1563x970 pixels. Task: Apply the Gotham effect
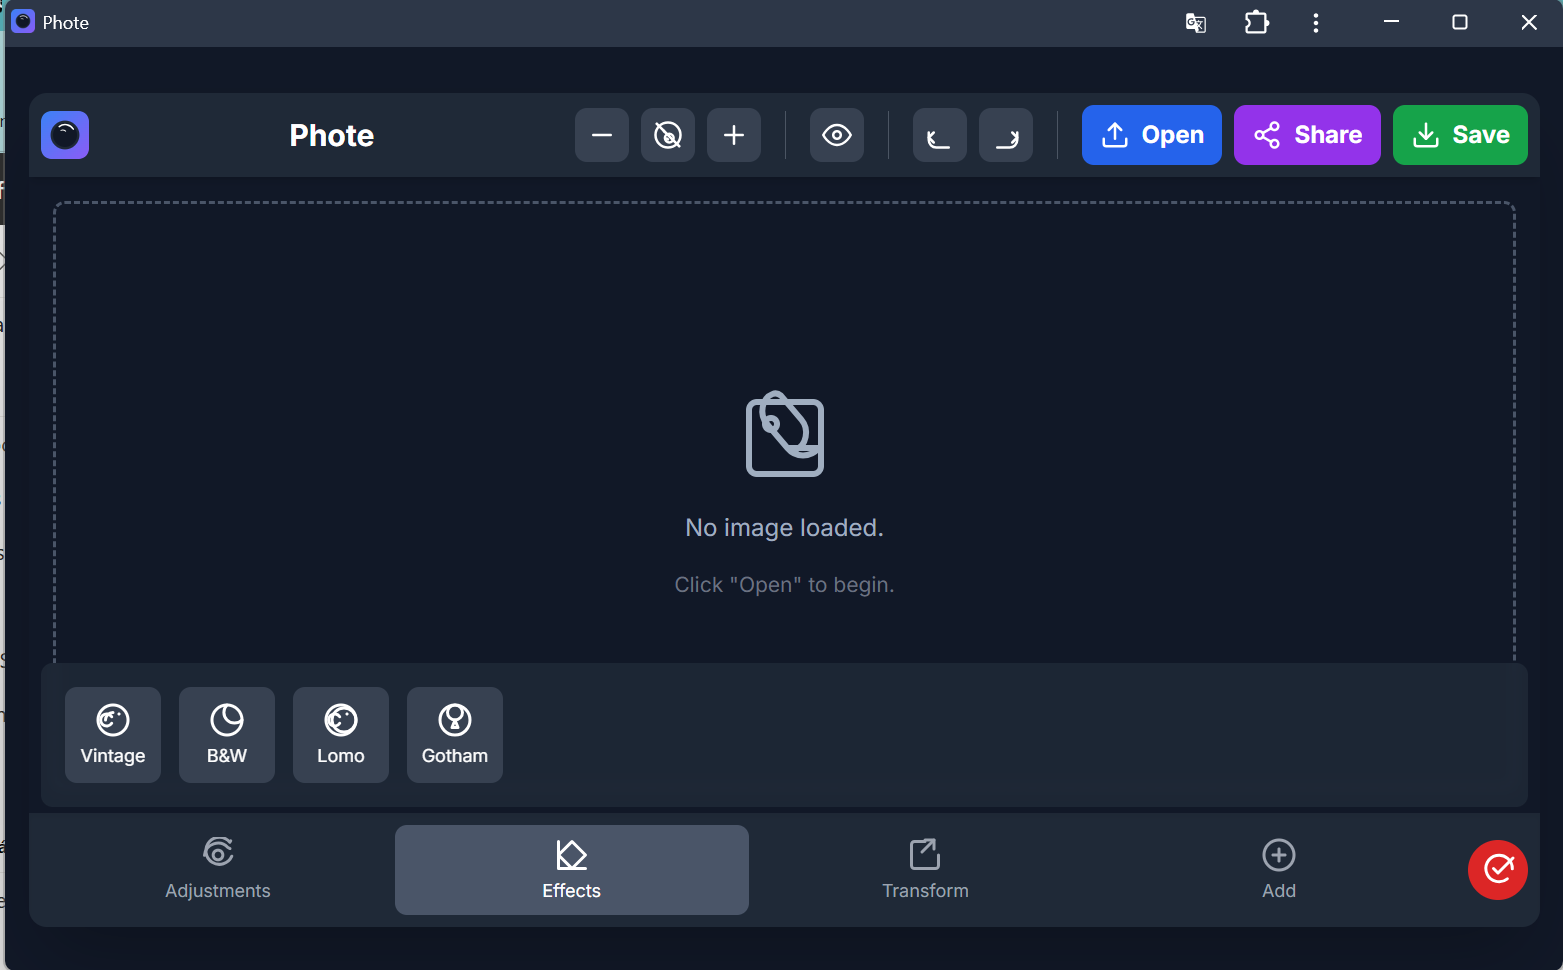pyautogui.click(x=455, y=735)
